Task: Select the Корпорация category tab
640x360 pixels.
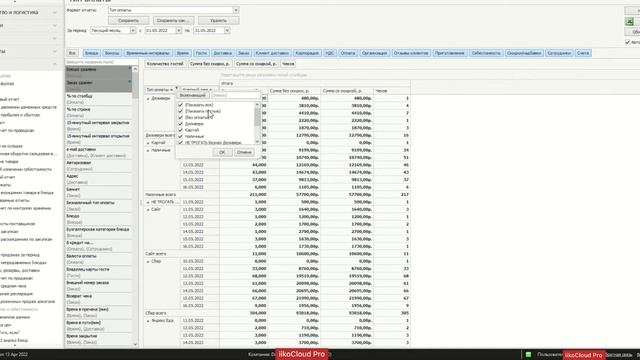Action: (x=307, y=53)
